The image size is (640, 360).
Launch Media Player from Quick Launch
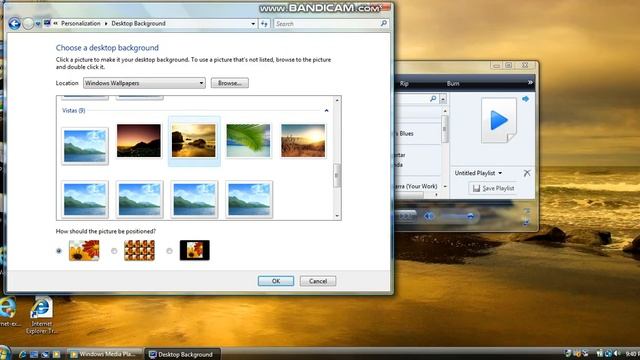click(56, 354)
